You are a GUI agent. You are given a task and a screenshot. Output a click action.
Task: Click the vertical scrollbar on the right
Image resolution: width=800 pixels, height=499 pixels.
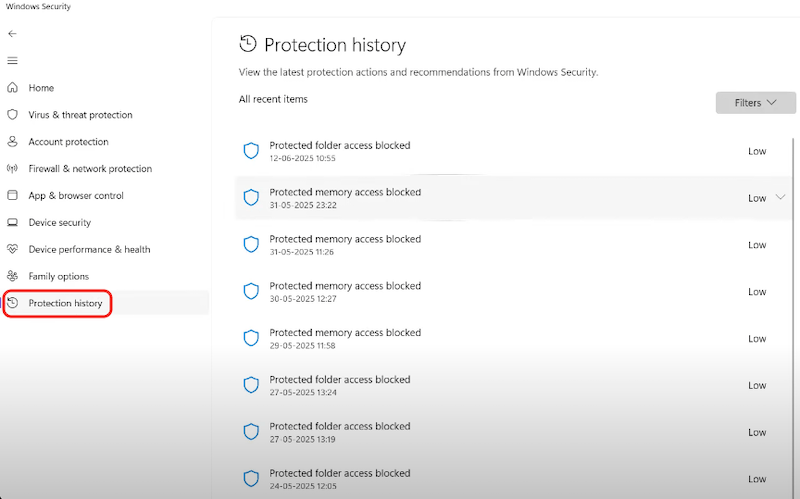[793, 300]
